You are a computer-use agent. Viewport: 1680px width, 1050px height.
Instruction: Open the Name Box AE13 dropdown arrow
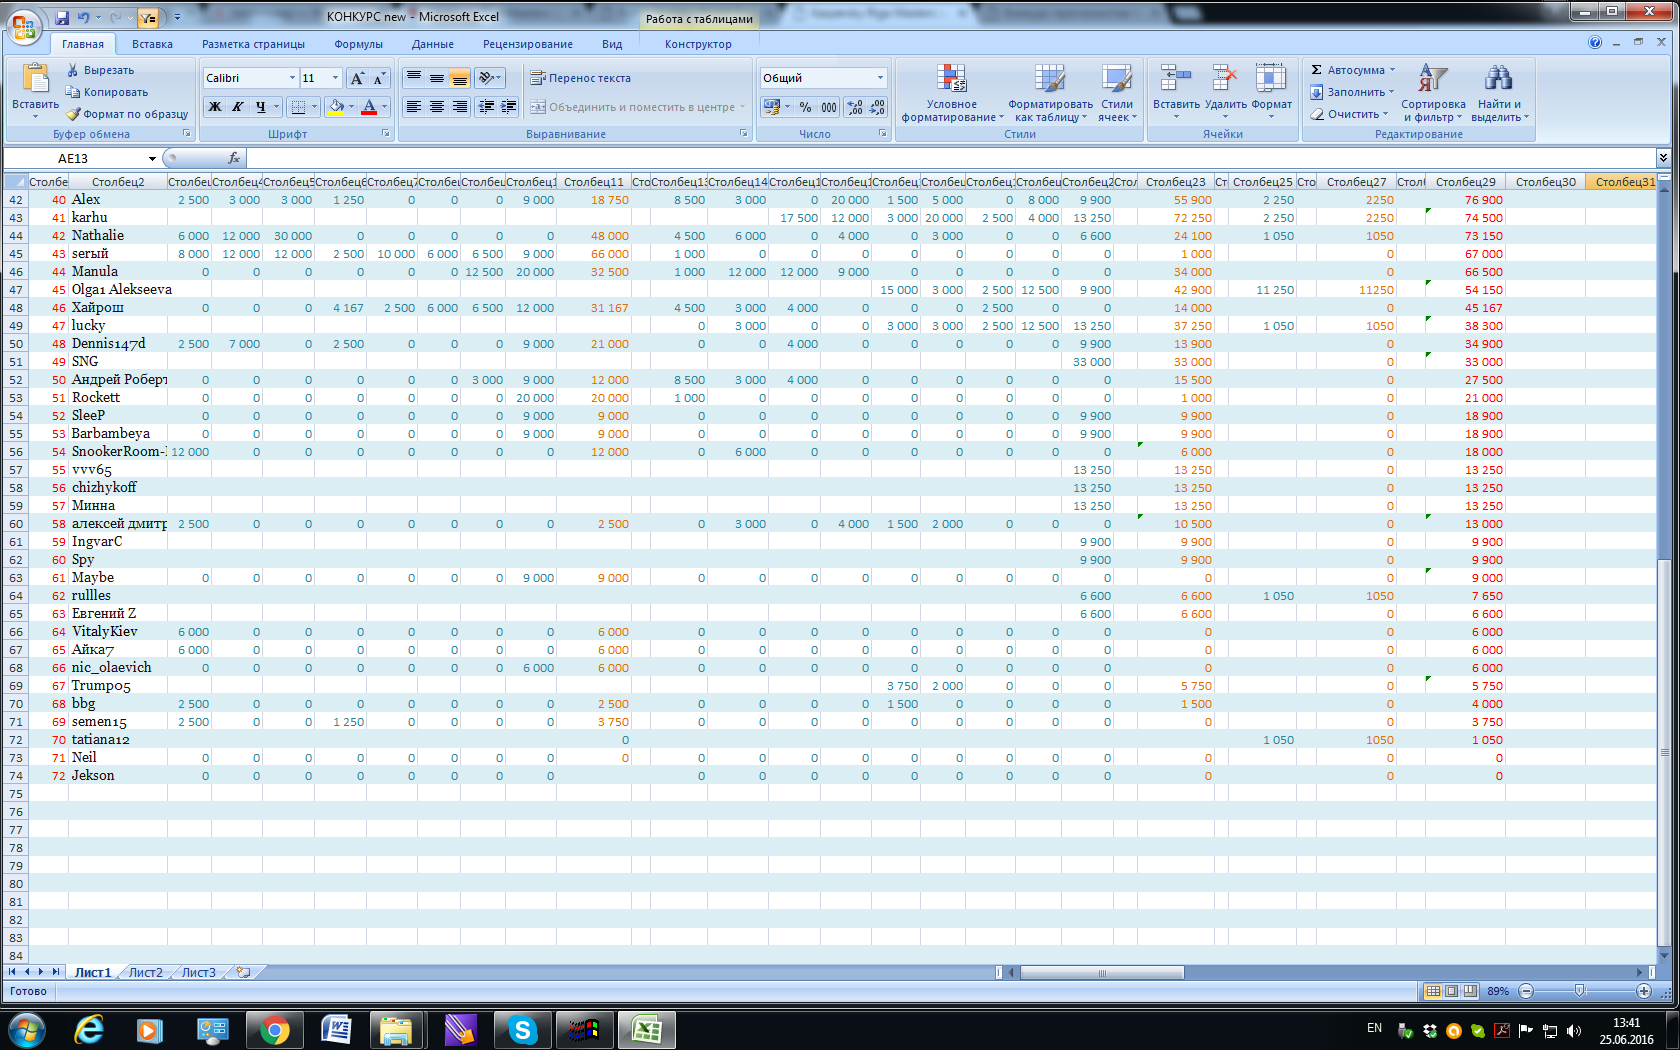coord(152,158)
